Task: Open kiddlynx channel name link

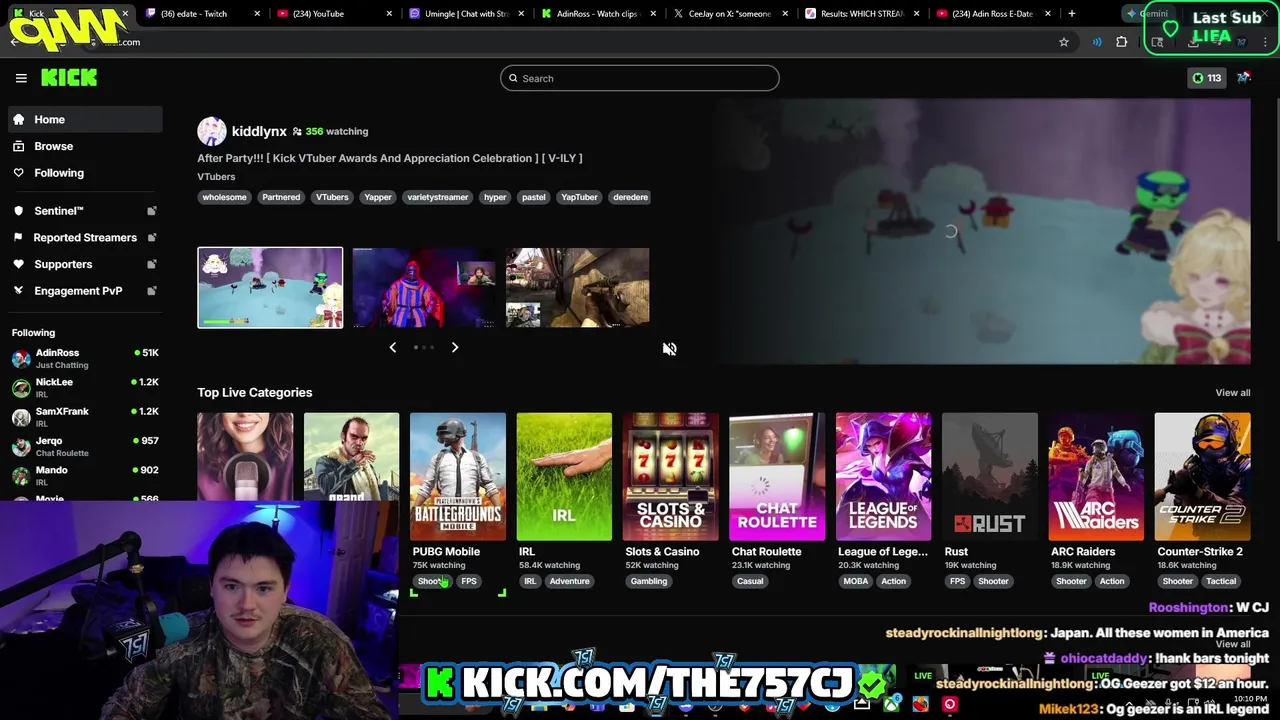Action: 259,131
